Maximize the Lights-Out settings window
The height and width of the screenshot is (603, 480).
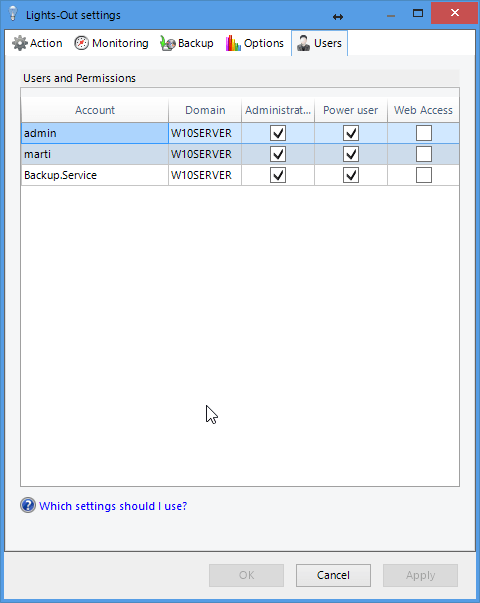[x=418, y=13]
